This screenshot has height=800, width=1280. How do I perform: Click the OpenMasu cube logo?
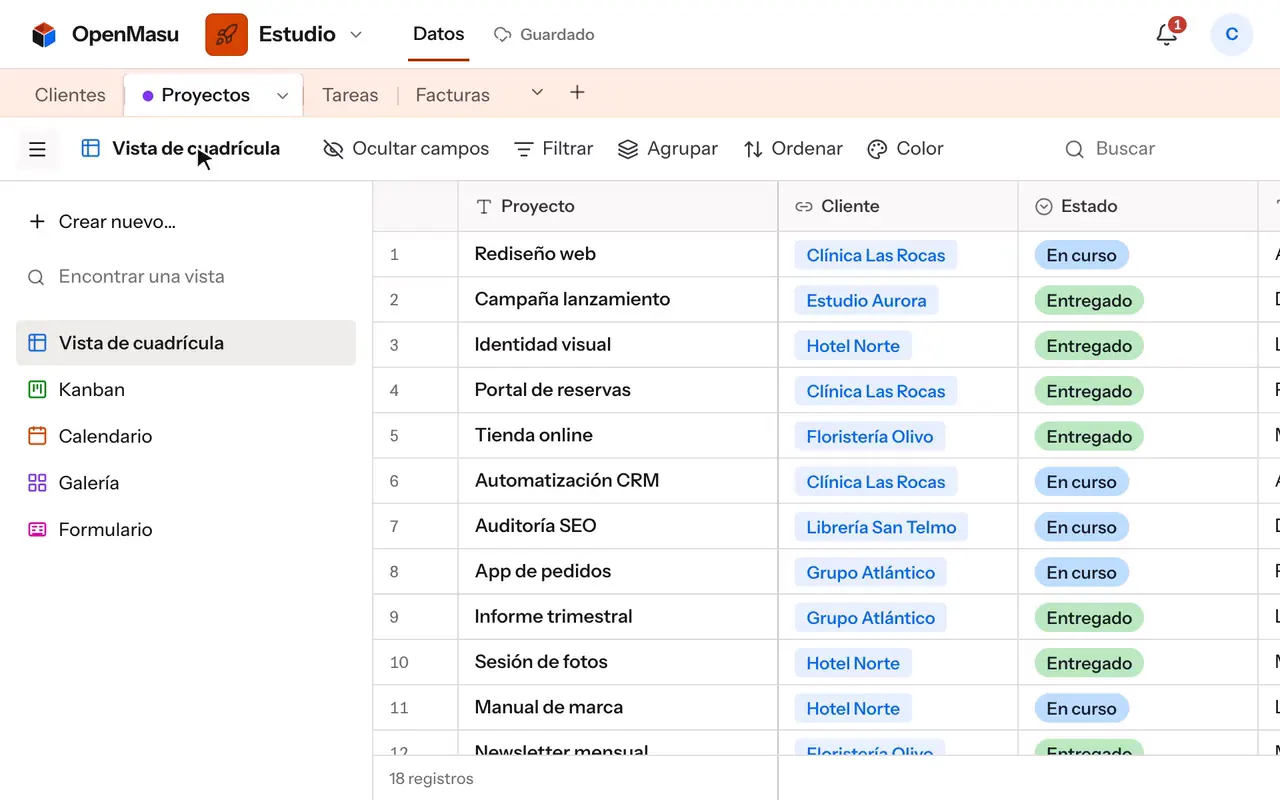pos(44,35)
